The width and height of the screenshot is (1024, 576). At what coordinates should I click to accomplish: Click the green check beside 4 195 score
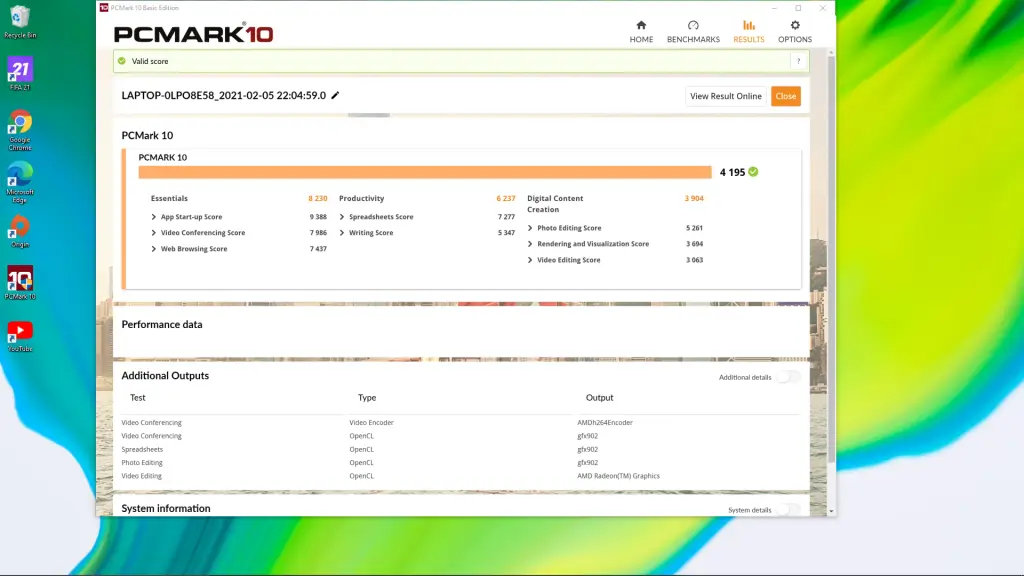(x=753, y=172)
